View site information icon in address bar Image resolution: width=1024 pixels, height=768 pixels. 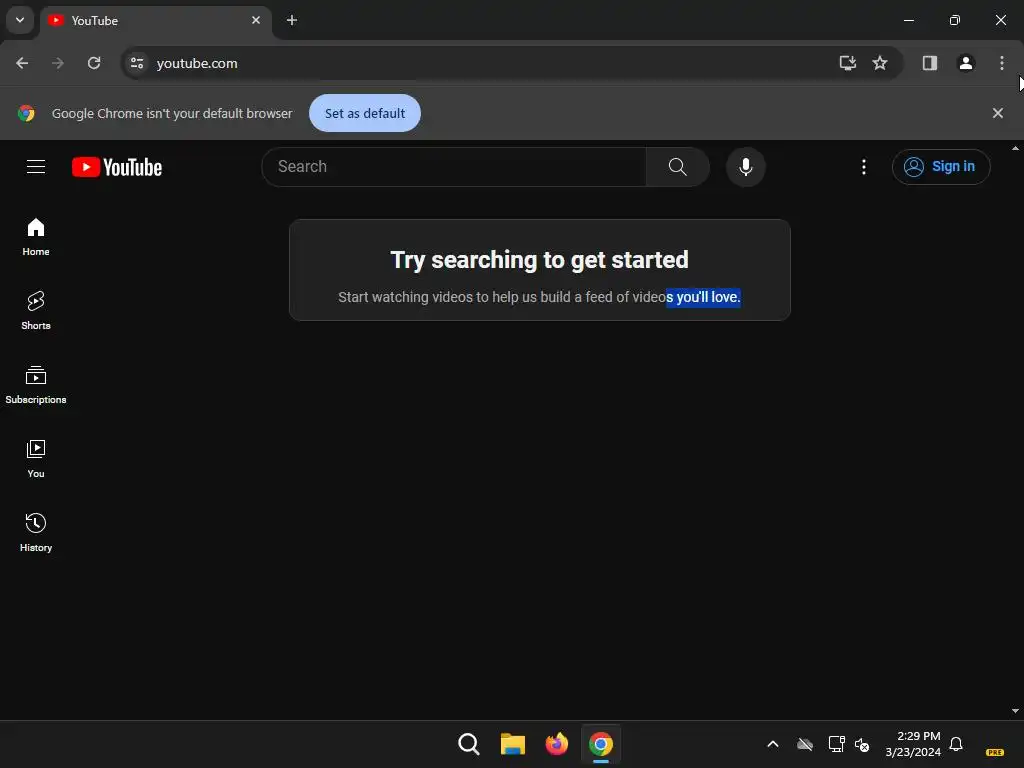[x=136, y=63]
